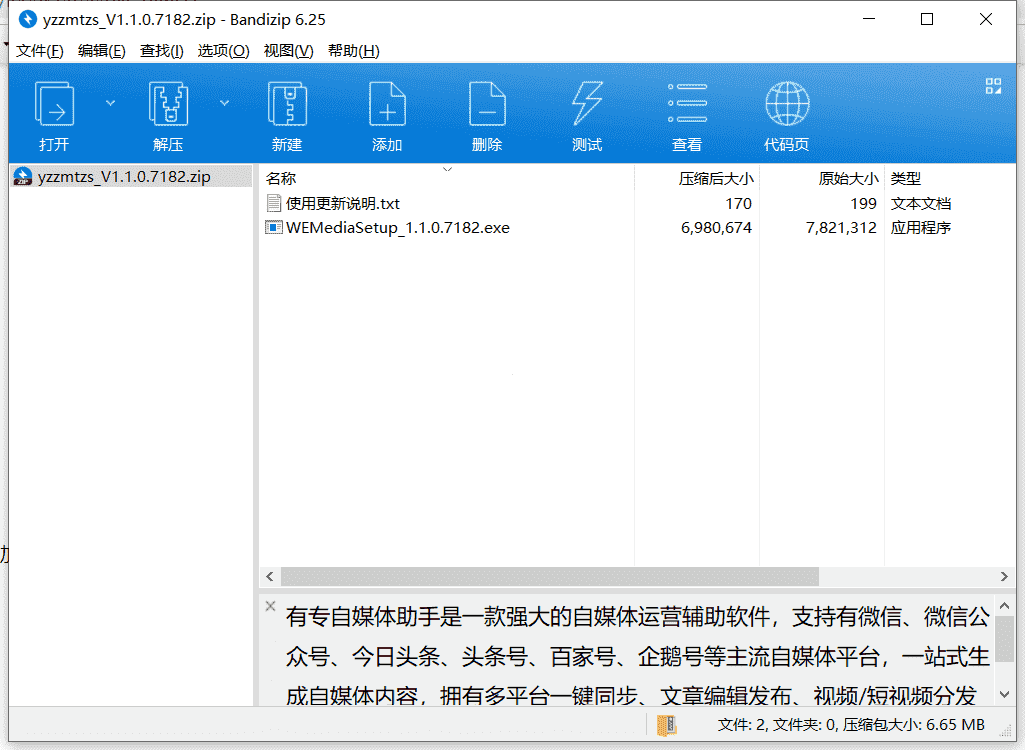The height and width of the screenshot is (750, 1025).
Task: Click the comment pane scroll down arrow
Action: click(x=1005, y=694)
